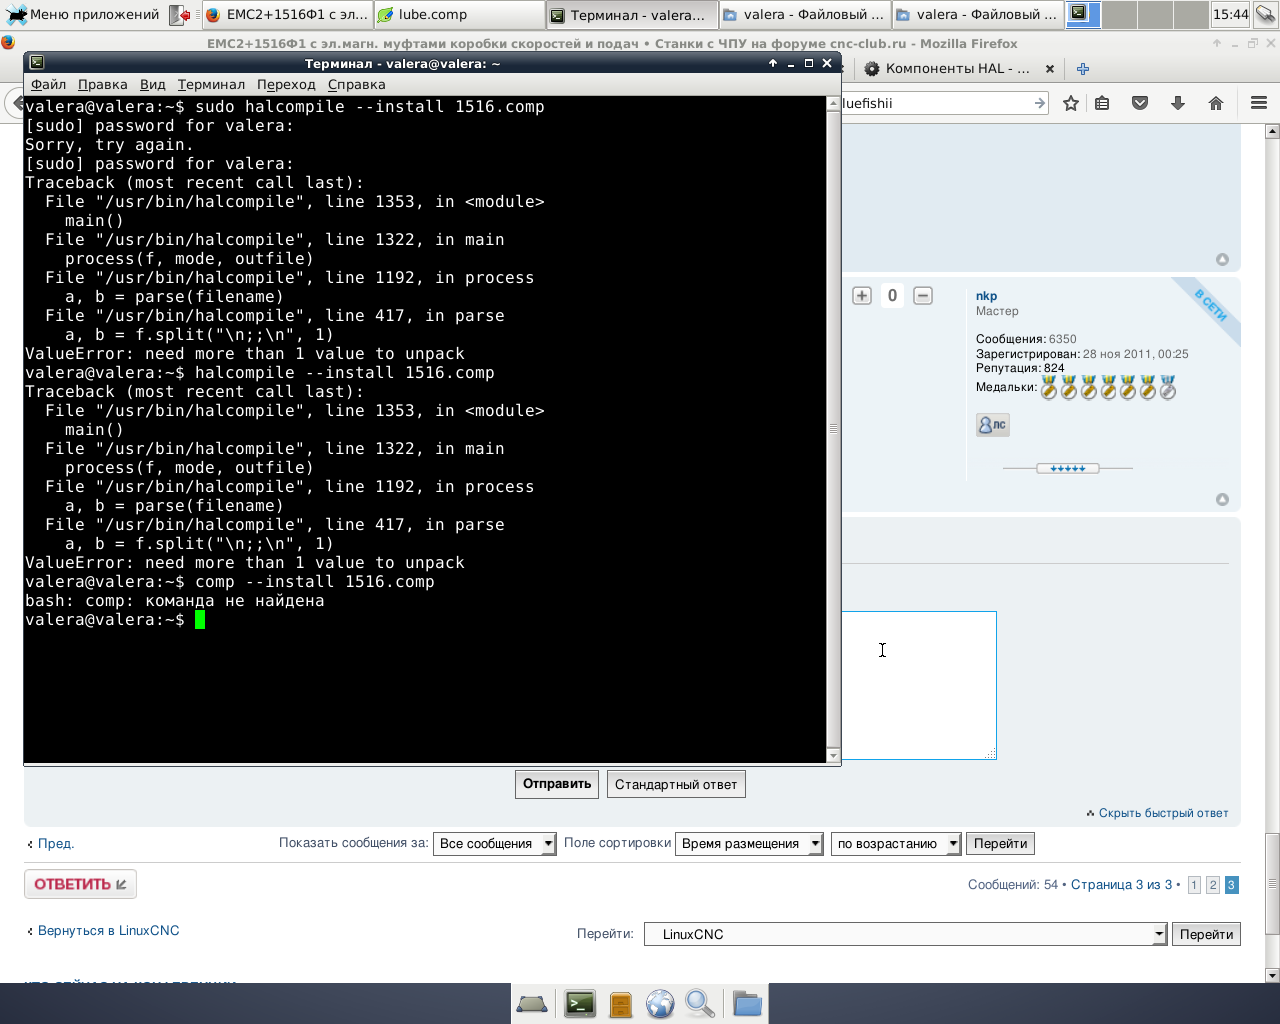Click the Firefox page scrollbar down arrow

[x=1271, y=975]
